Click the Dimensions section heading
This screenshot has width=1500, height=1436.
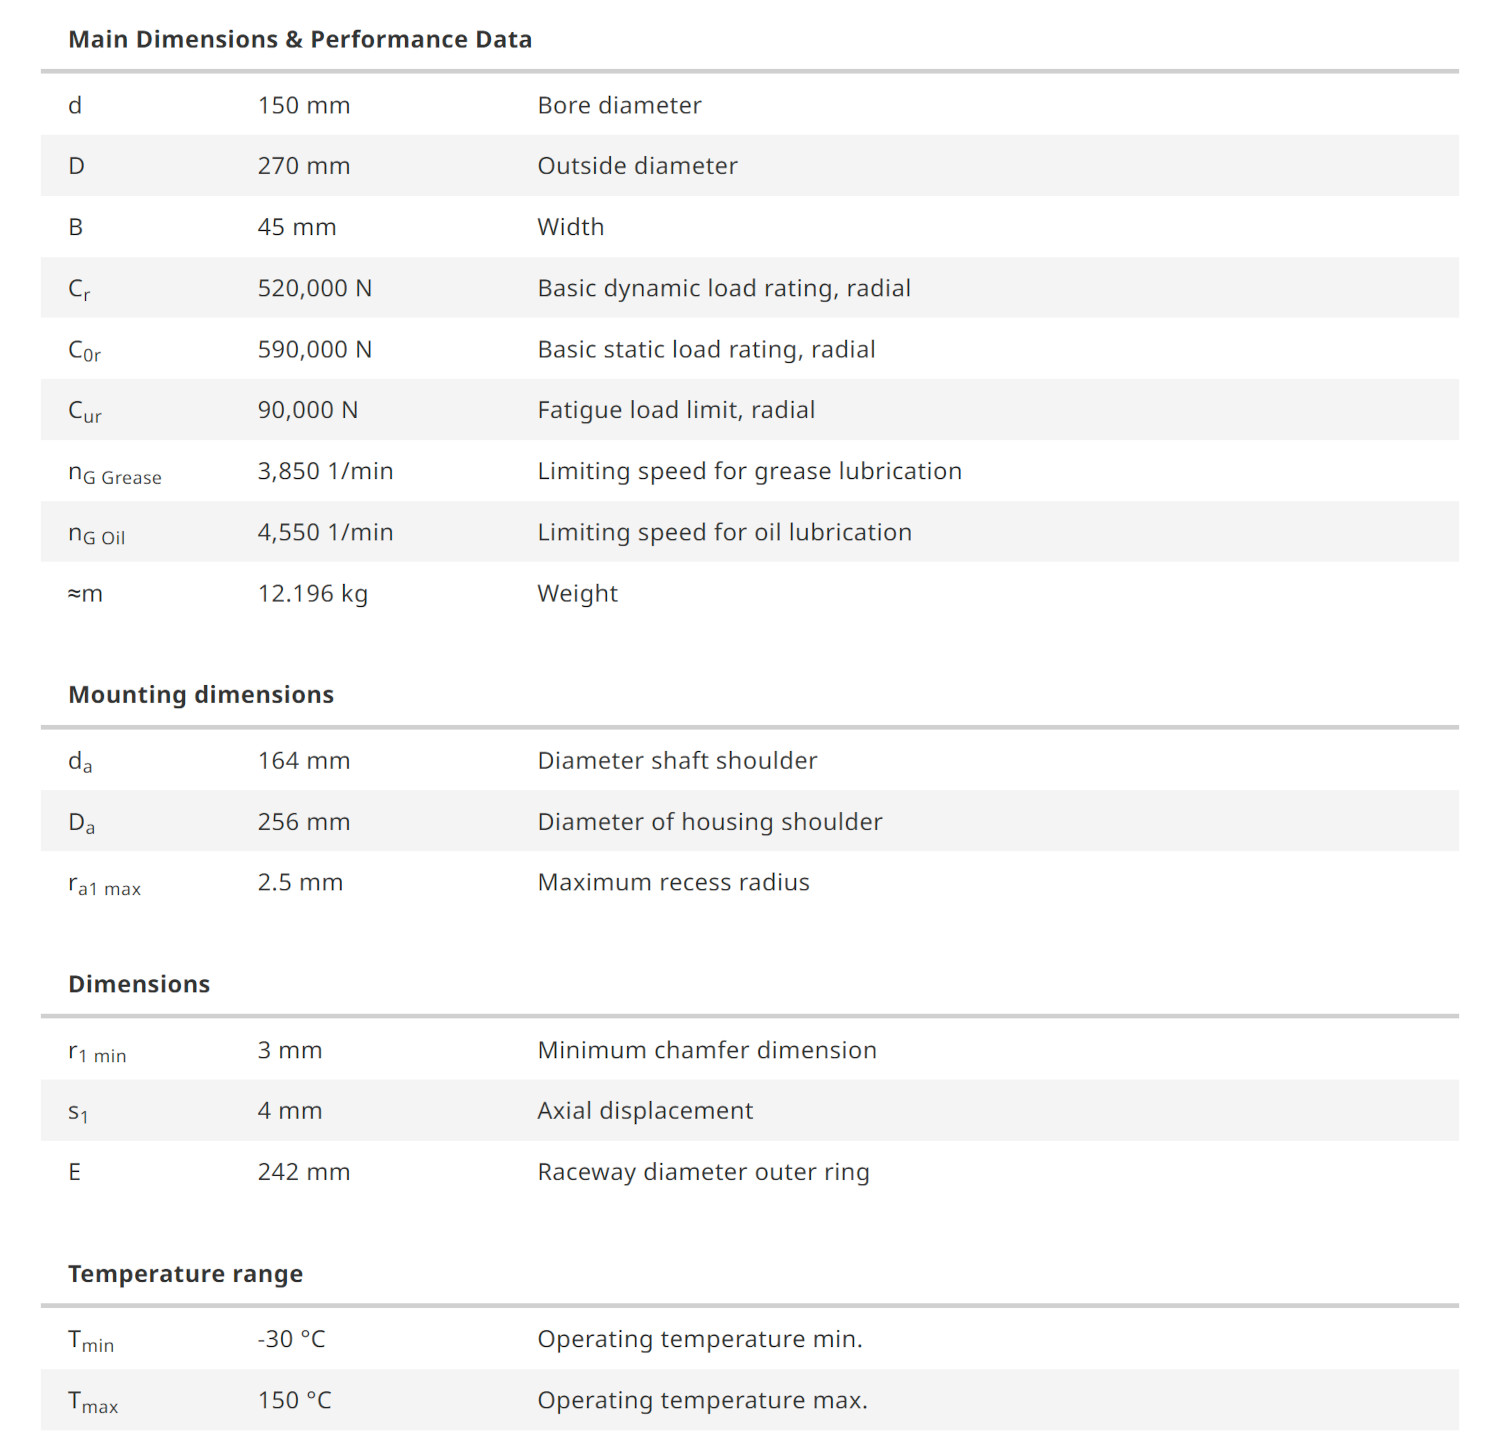point(139,984)
